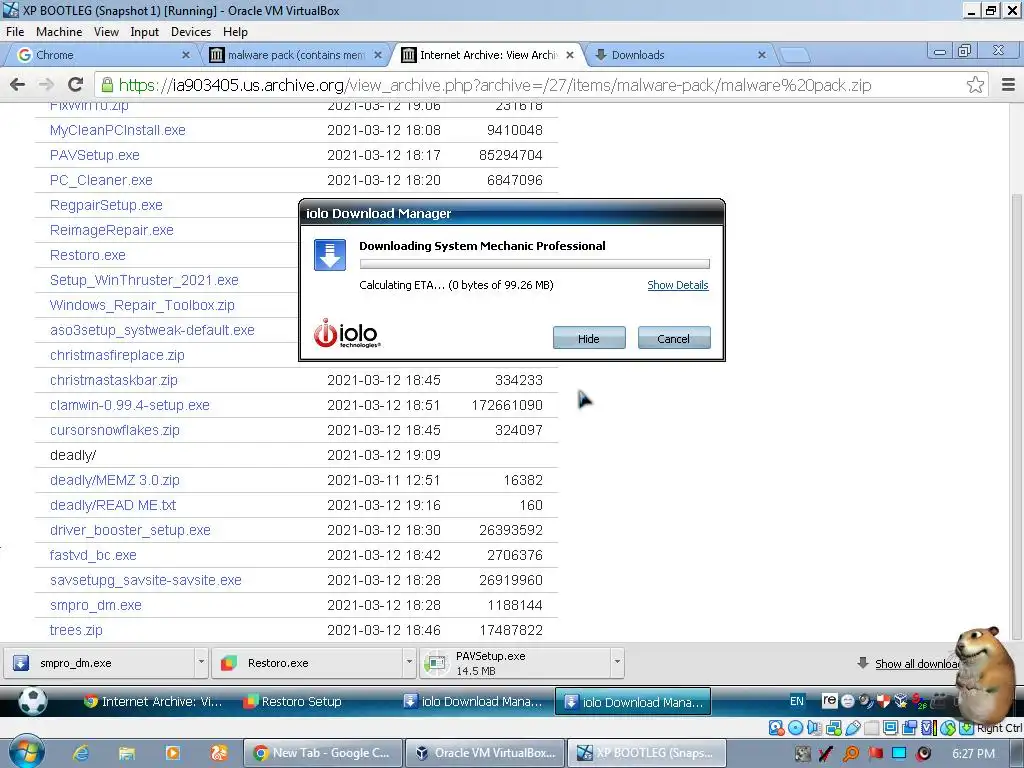Image resolution: width=1024 pixels, height=768 pixels.
Task: Click the EN language indicator in guest tray
Action: pos(797,701)
